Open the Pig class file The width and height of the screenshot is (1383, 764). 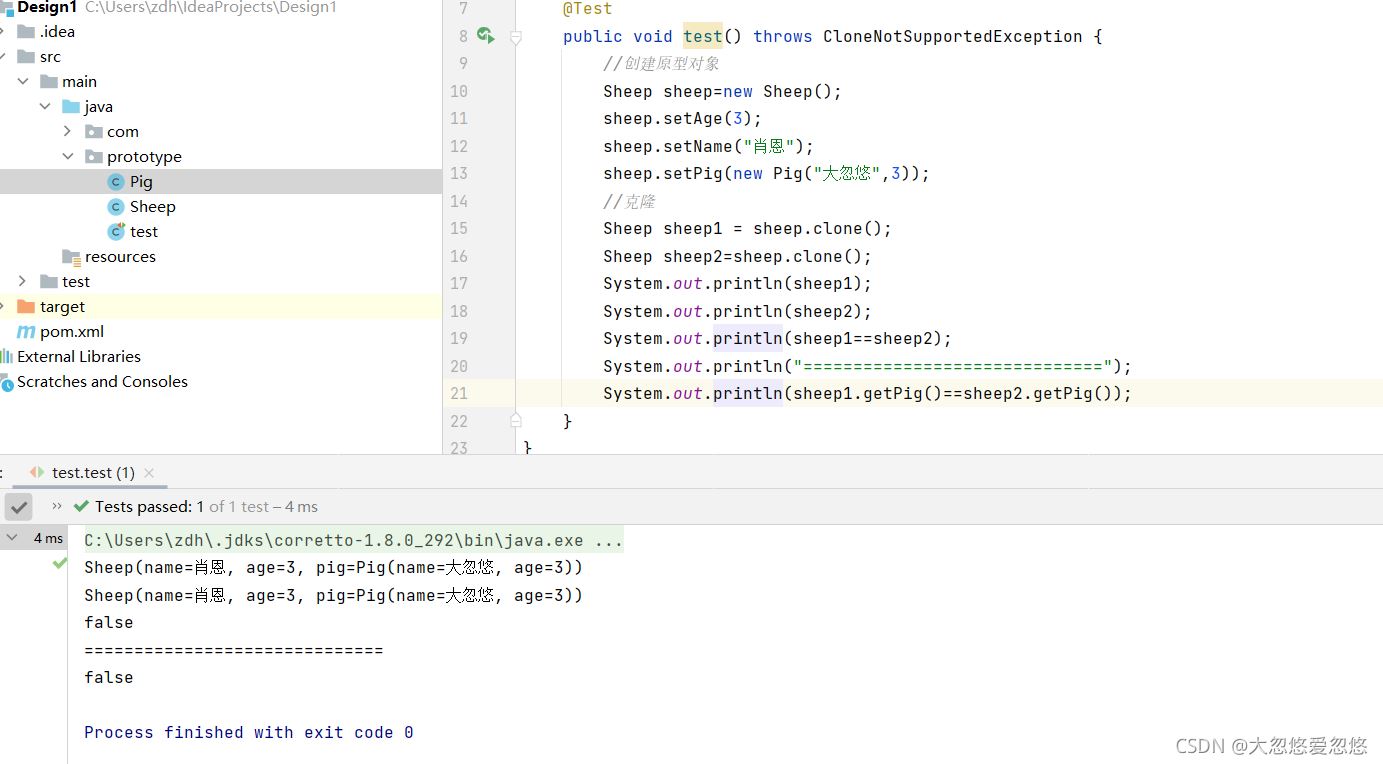pyautogui.click(x=140, y=182)
